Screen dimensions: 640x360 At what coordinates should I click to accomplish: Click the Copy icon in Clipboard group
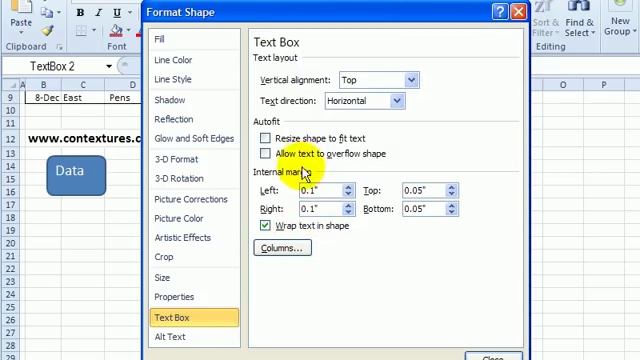click(x=47, y=13)
